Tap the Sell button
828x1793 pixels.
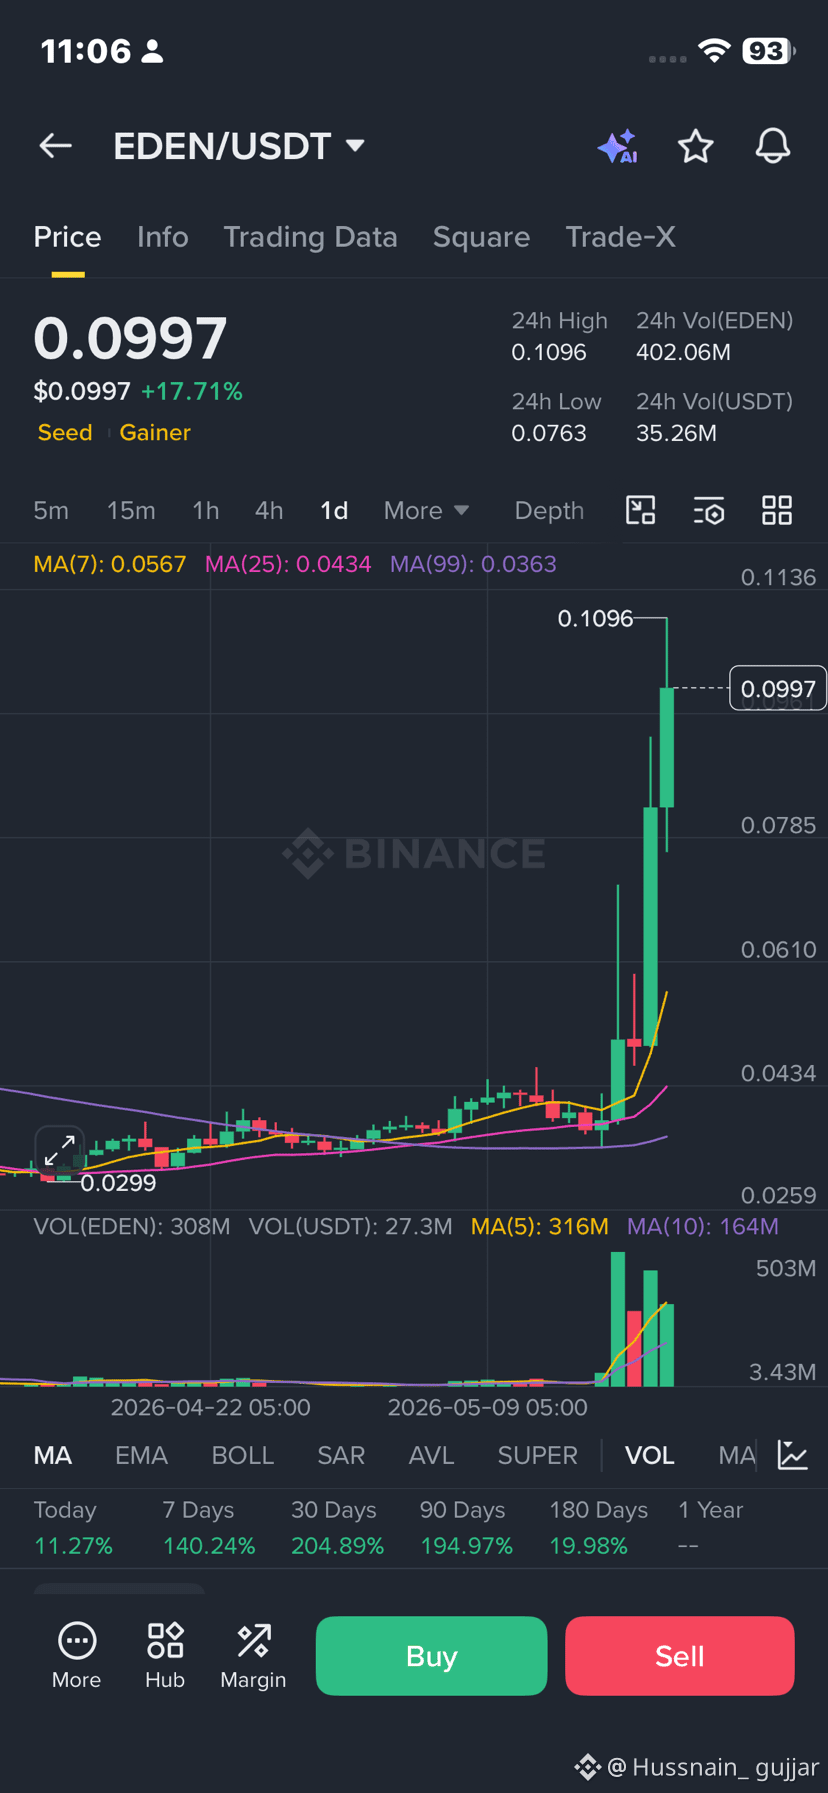point(680,1656)
